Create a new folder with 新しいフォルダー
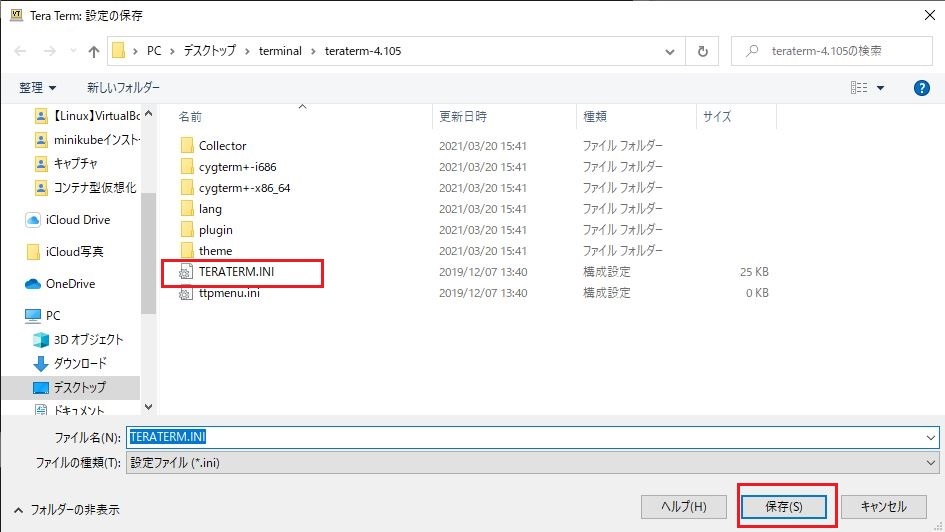 tap(124, 88)
